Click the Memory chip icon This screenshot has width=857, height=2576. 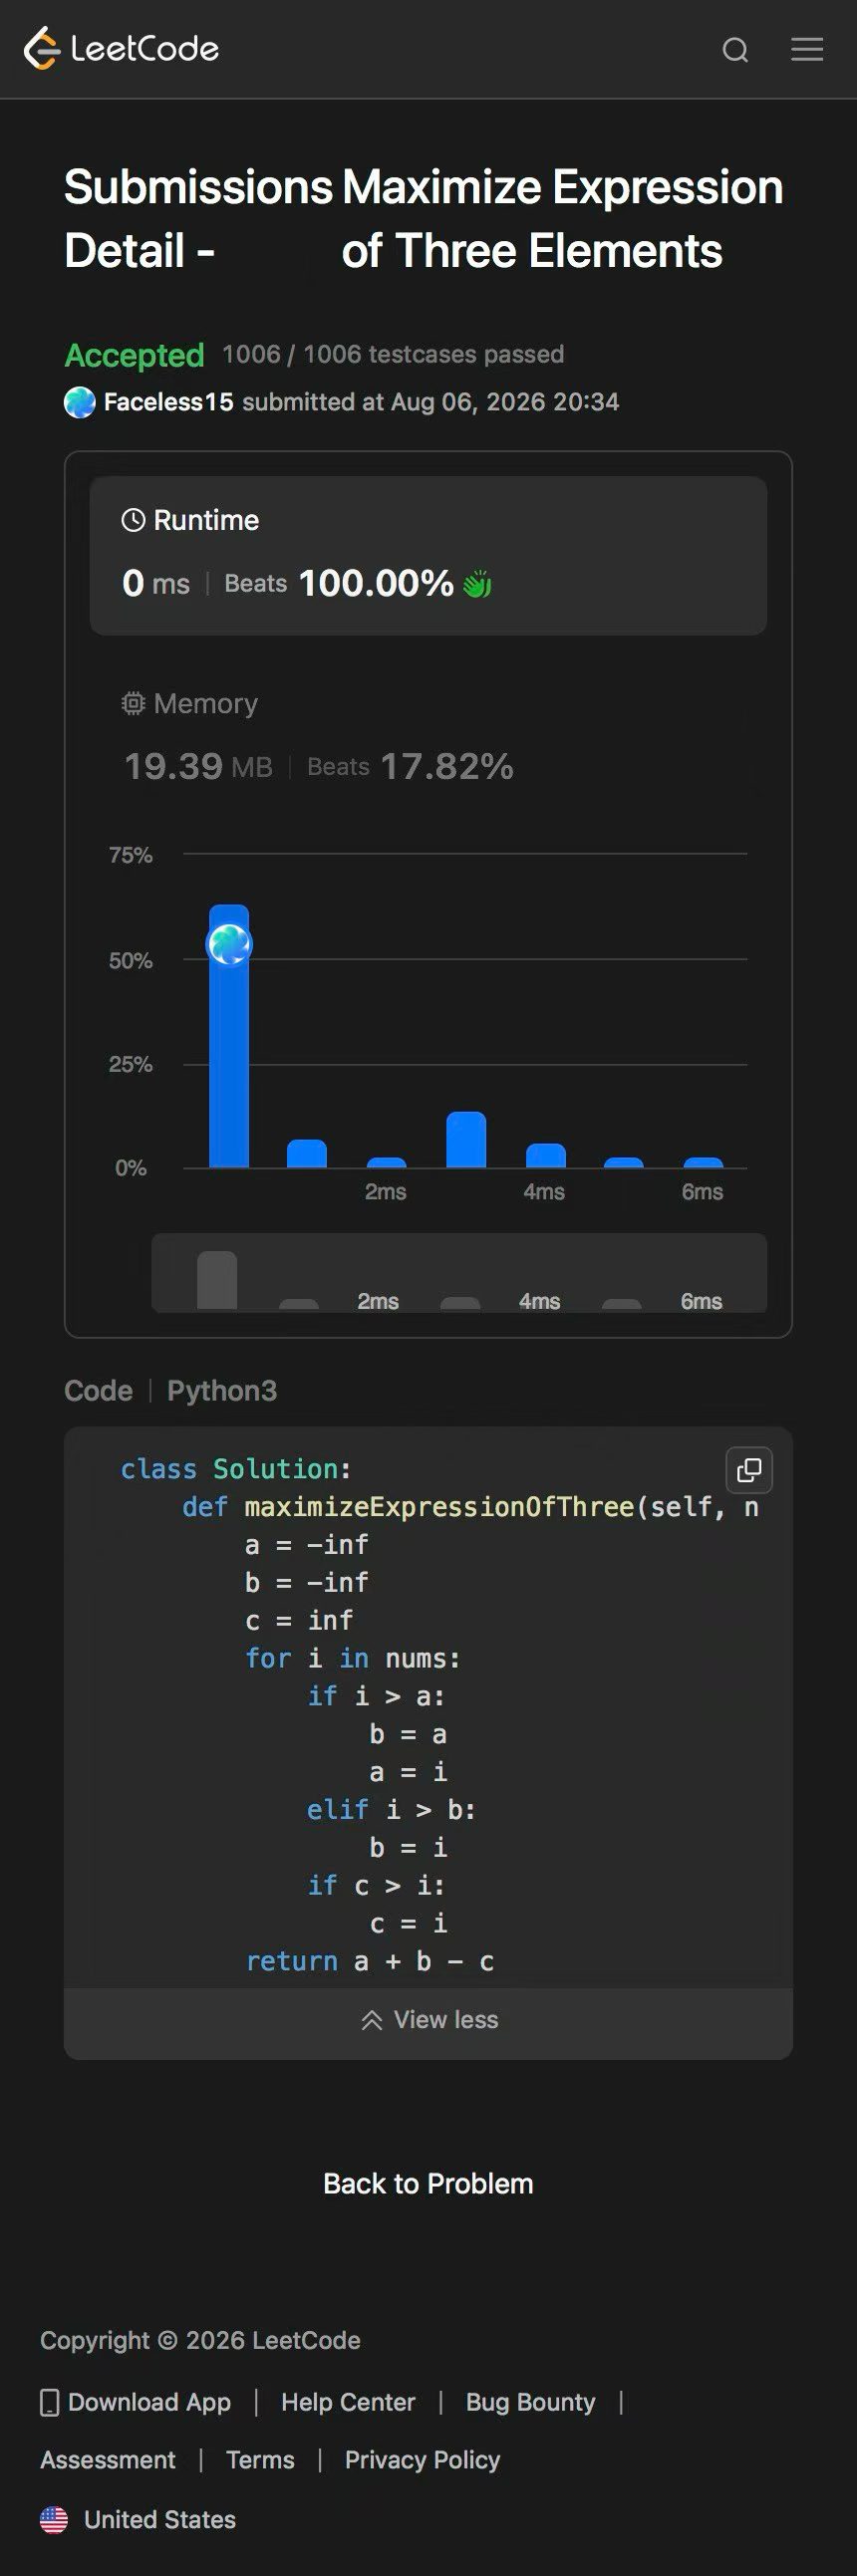point(133,703)
